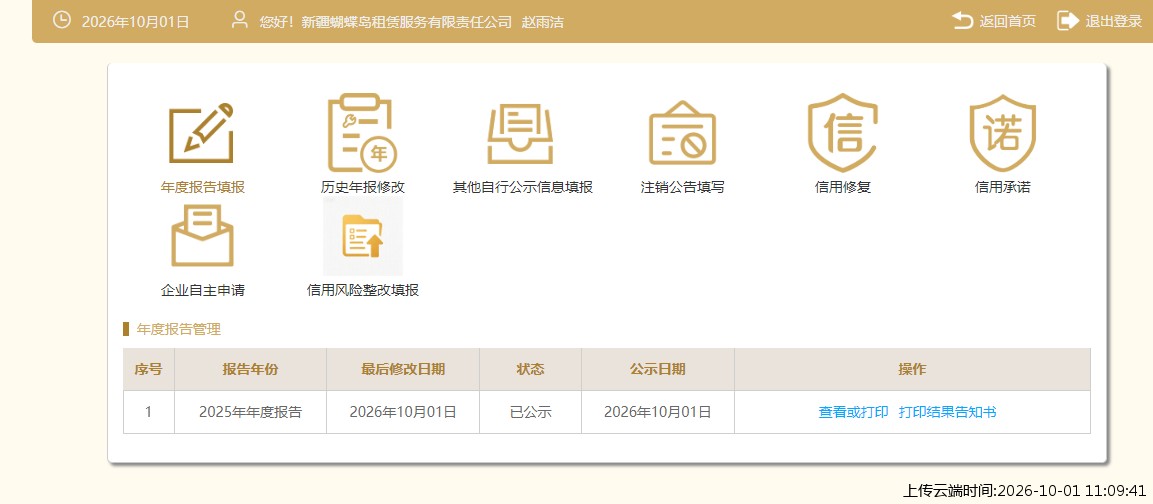Image resolution: width=1153 pixels, height=504 pixels.
Task: Open the 企业自主申请 envelope icon
Action: (202, 236)
